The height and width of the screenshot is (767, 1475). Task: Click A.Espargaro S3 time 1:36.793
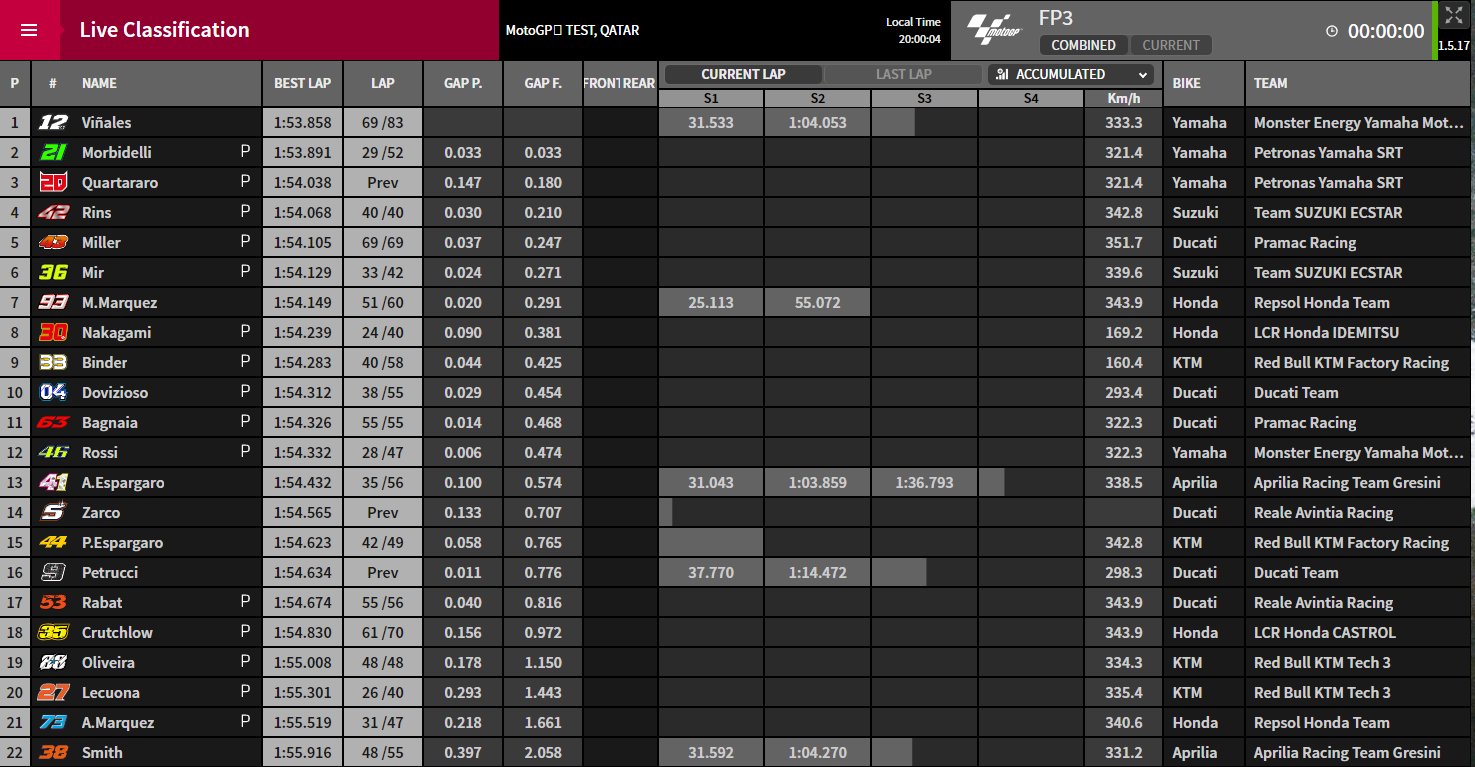coord(924,482)
